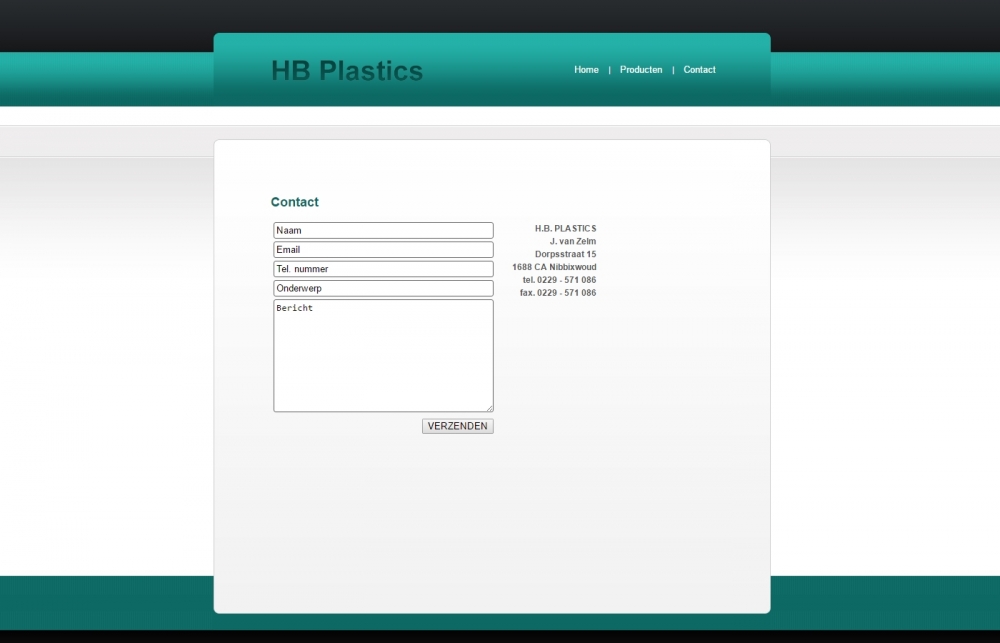The height and width of the screenshot is (643, 1000).
Task: Select the tel. 0229 - 571 086 line
Action: tap(559, 280)
